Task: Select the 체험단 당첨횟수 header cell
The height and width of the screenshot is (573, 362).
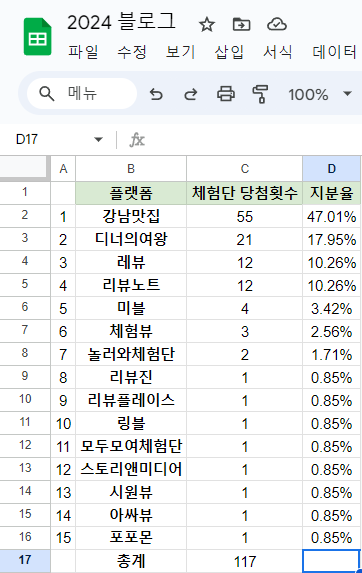Action: tap(244, 193)
